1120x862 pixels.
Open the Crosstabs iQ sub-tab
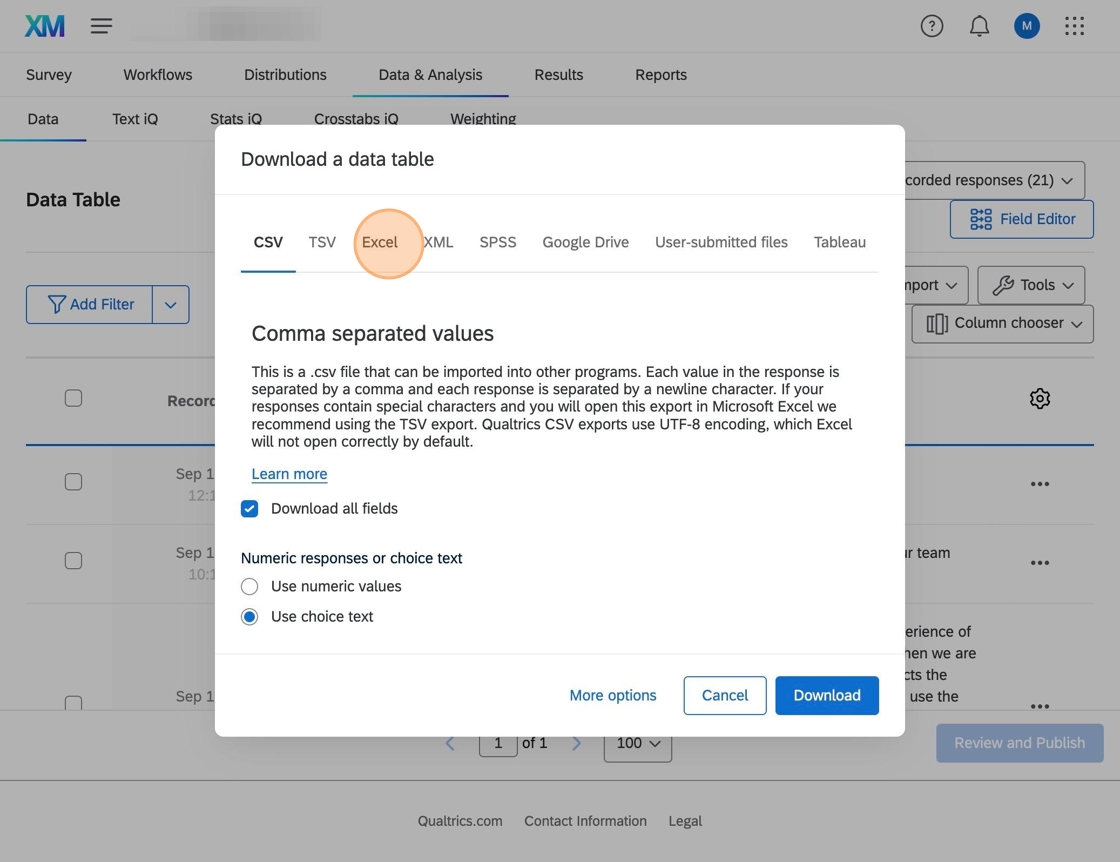point(356,119)
